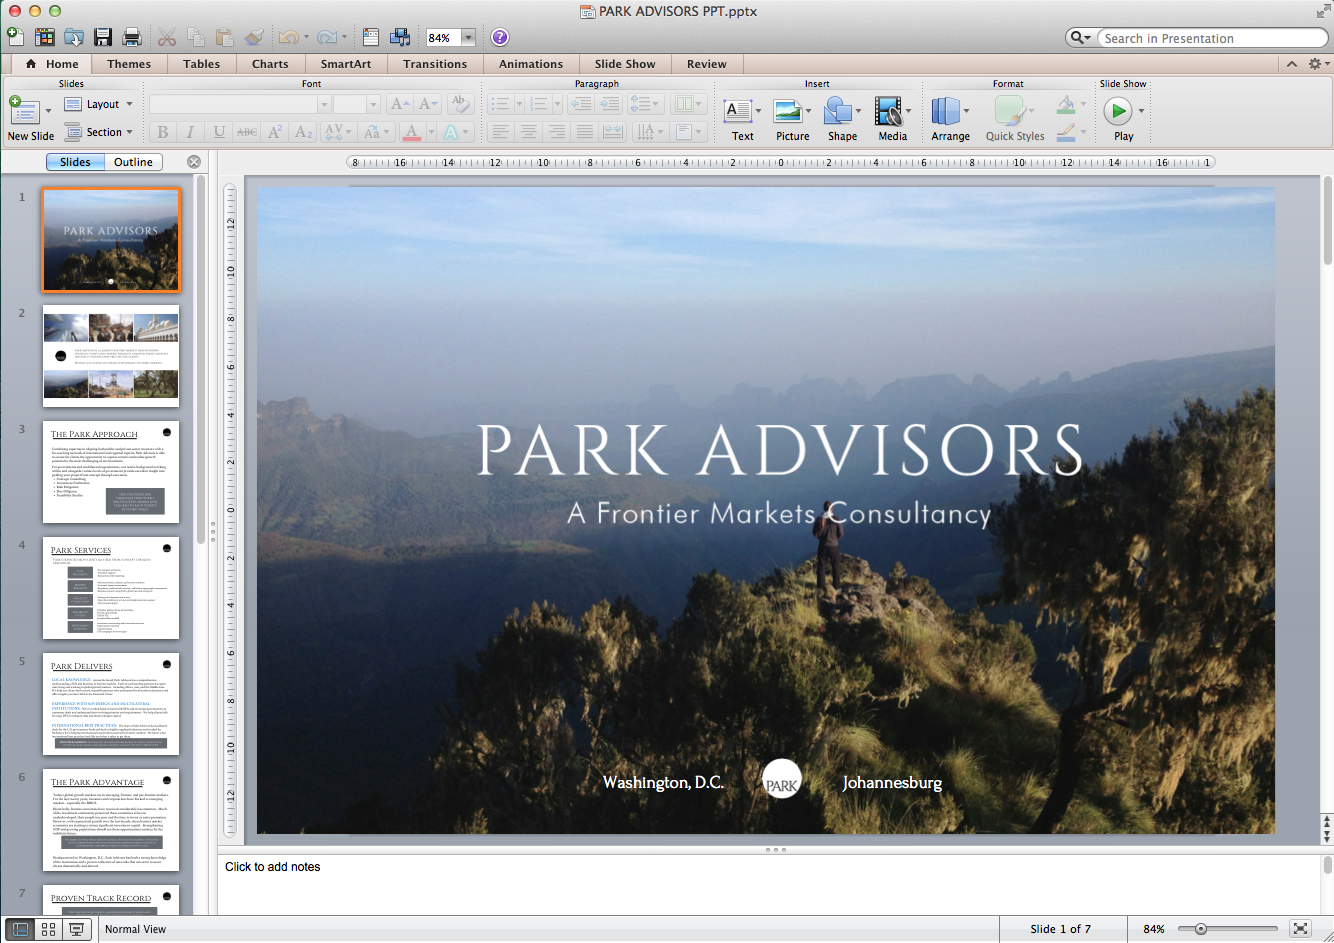
Task: Open the Section dropdown
Action: click(x=98, y=132)
